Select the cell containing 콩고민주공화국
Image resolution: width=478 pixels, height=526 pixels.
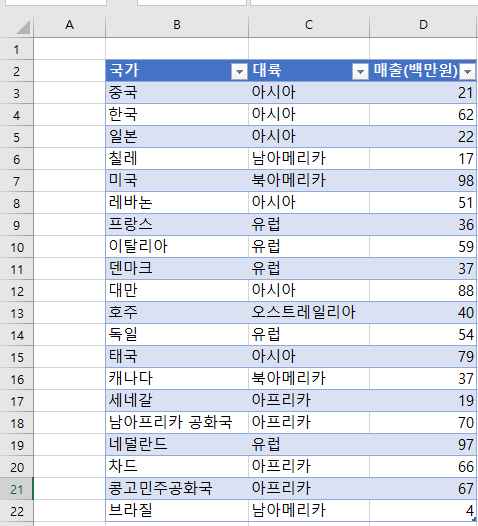tap(177, 489)
